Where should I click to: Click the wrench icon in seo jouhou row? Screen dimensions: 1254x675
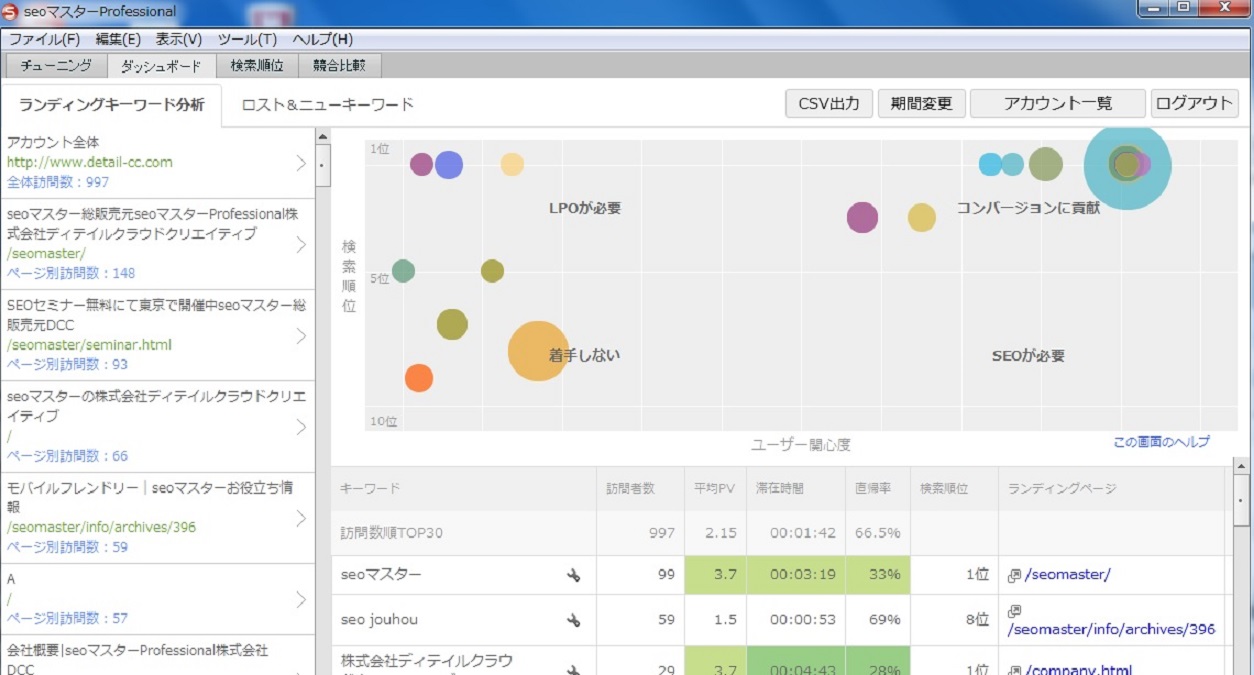pos(573,620)
